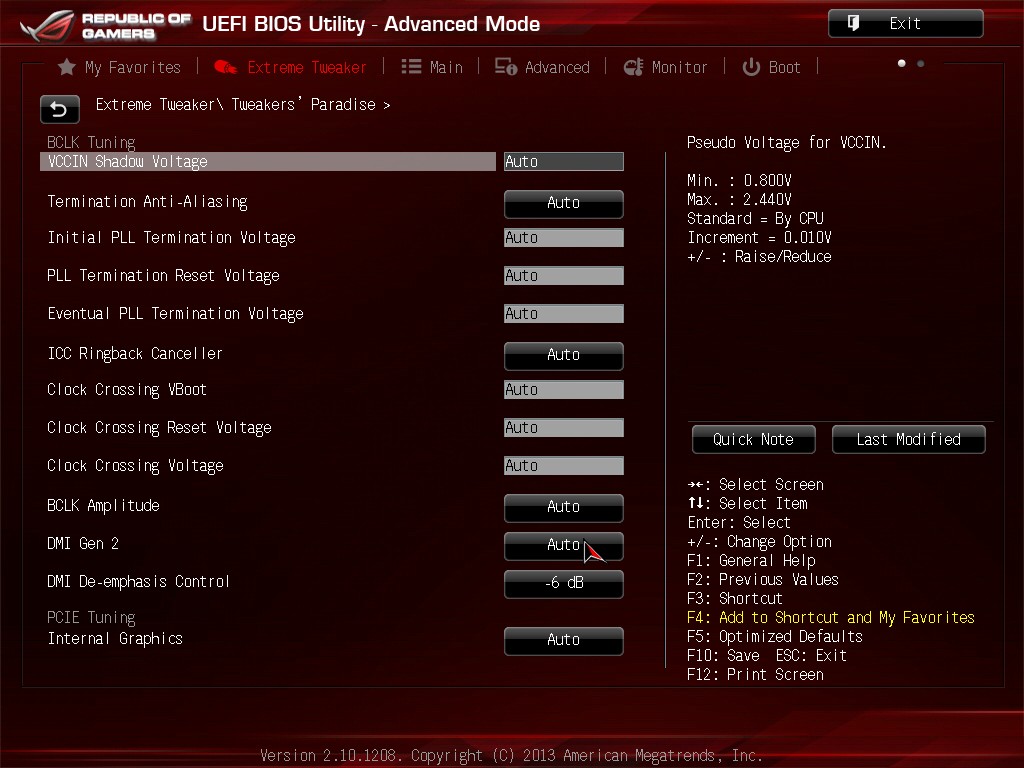Image resolution: width=1024 pixels, height=768 pixels.
Task: Click the F2: Previous Values hint
Action: (763, 580)
